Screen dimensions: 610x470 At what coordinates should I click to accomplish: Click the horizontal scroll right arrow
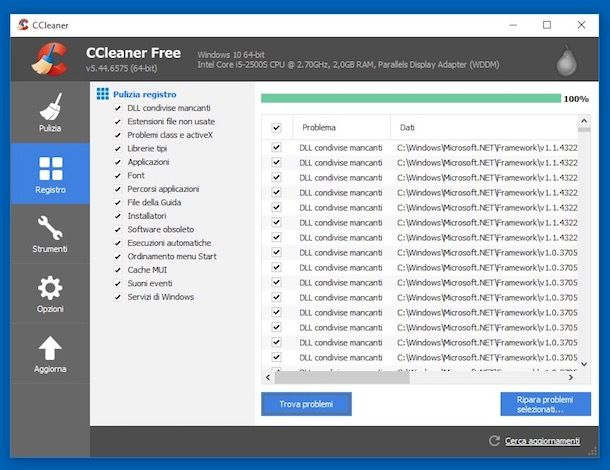(571, 377)
